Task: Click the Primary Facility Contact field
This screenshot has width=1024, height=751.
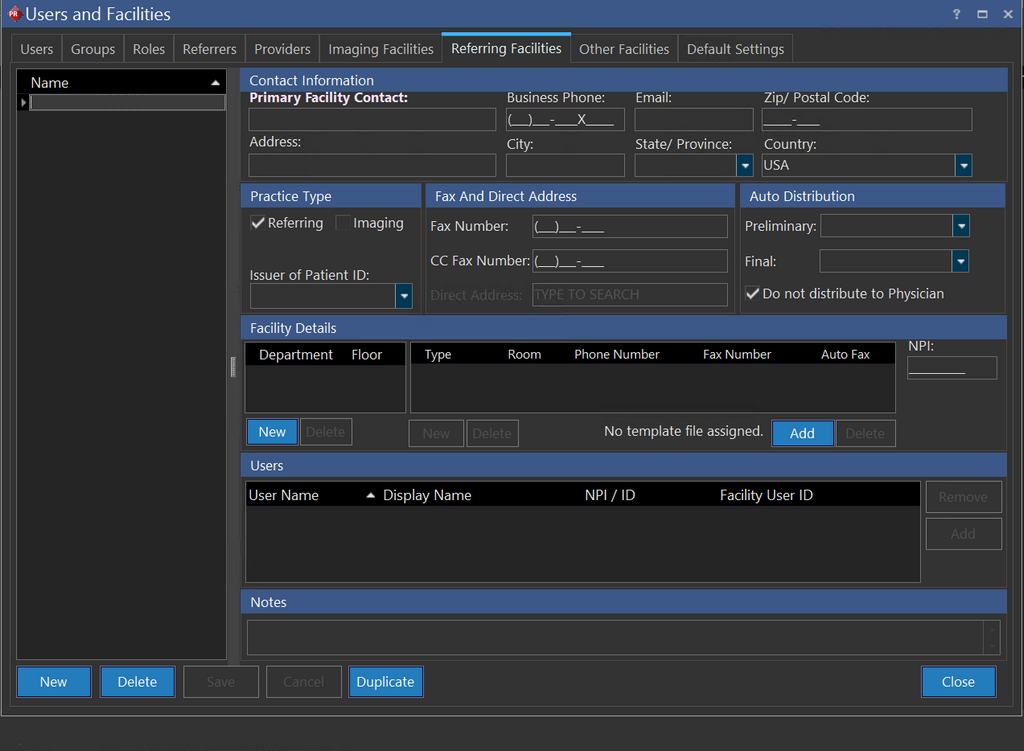Action: [372, 120]
